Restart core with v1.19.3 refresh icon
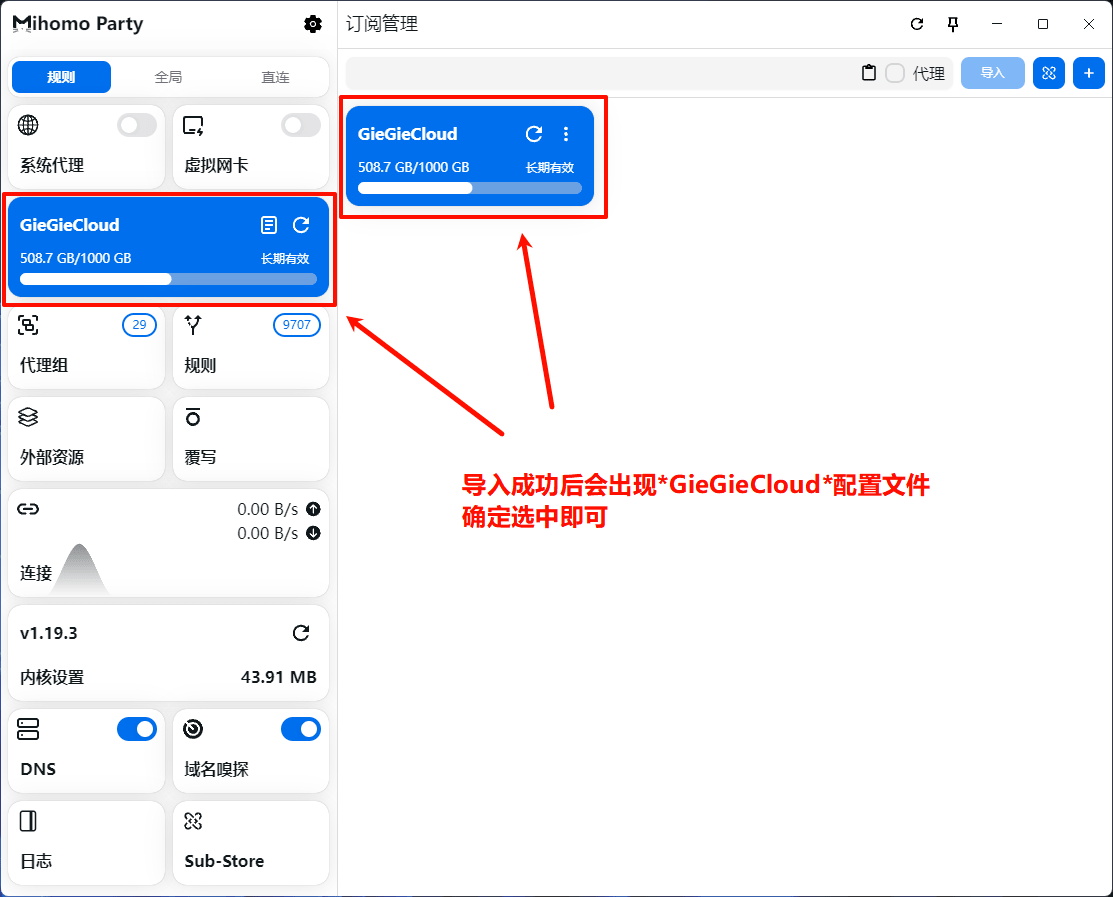1113x897 pixels. coord(301,633)
